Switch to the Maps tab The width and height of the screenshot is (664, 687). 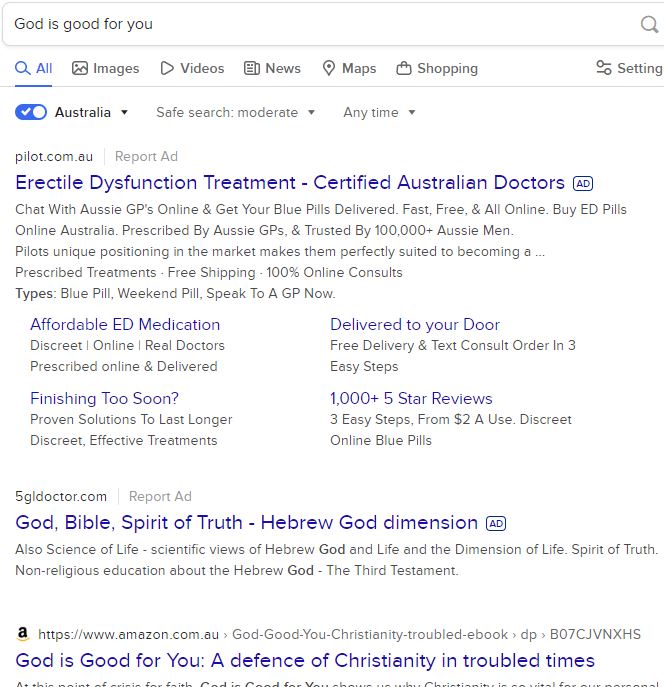[x=349, y=68]
